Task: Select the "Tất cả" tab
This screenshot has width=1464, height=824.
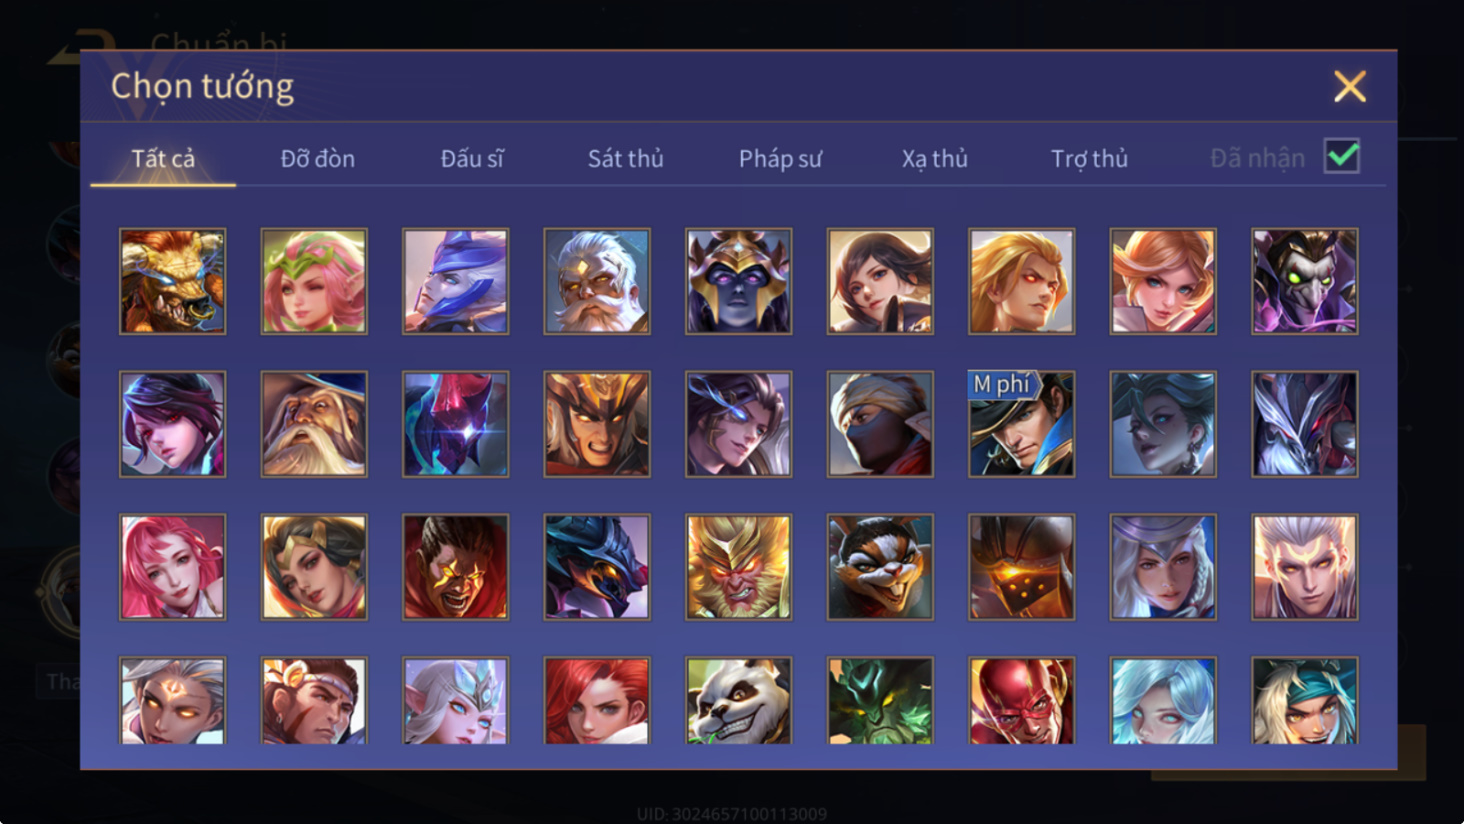Action: (x=163, y=158)
